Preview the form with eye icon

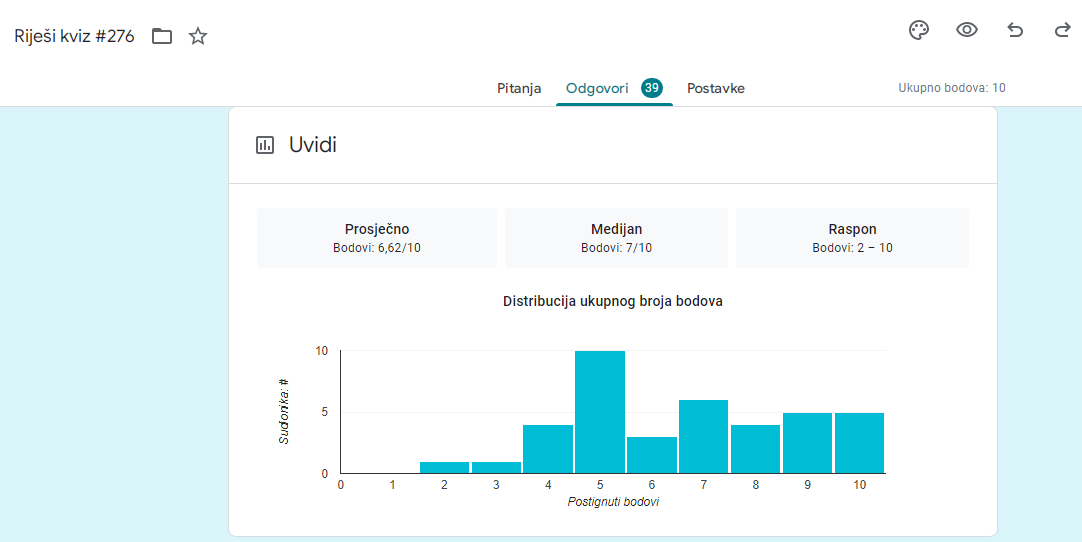click(x=967, y=30)
